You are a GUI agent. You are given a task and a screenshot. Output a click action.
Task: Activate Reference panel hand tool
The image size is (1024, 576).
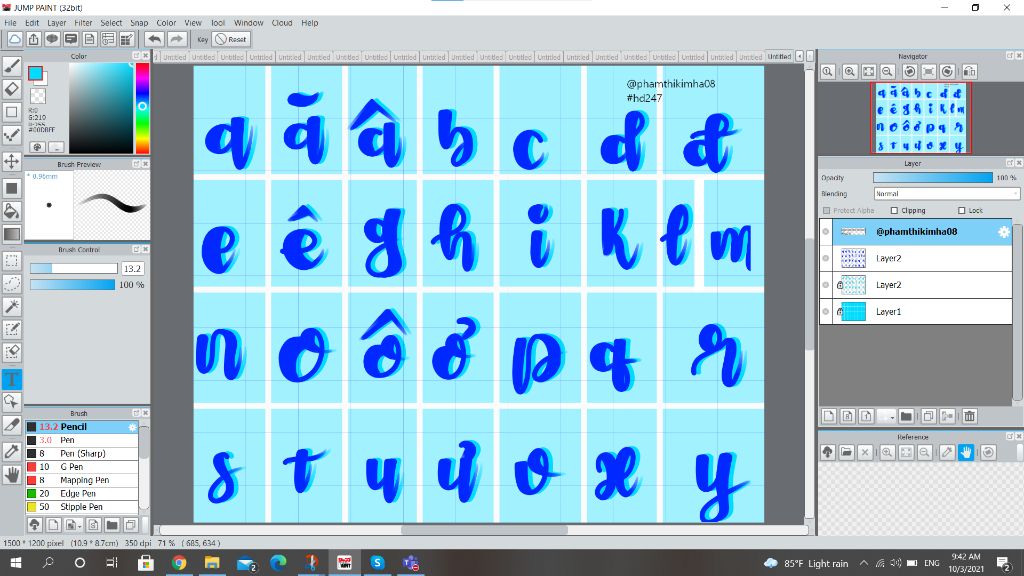pos(966,452)
